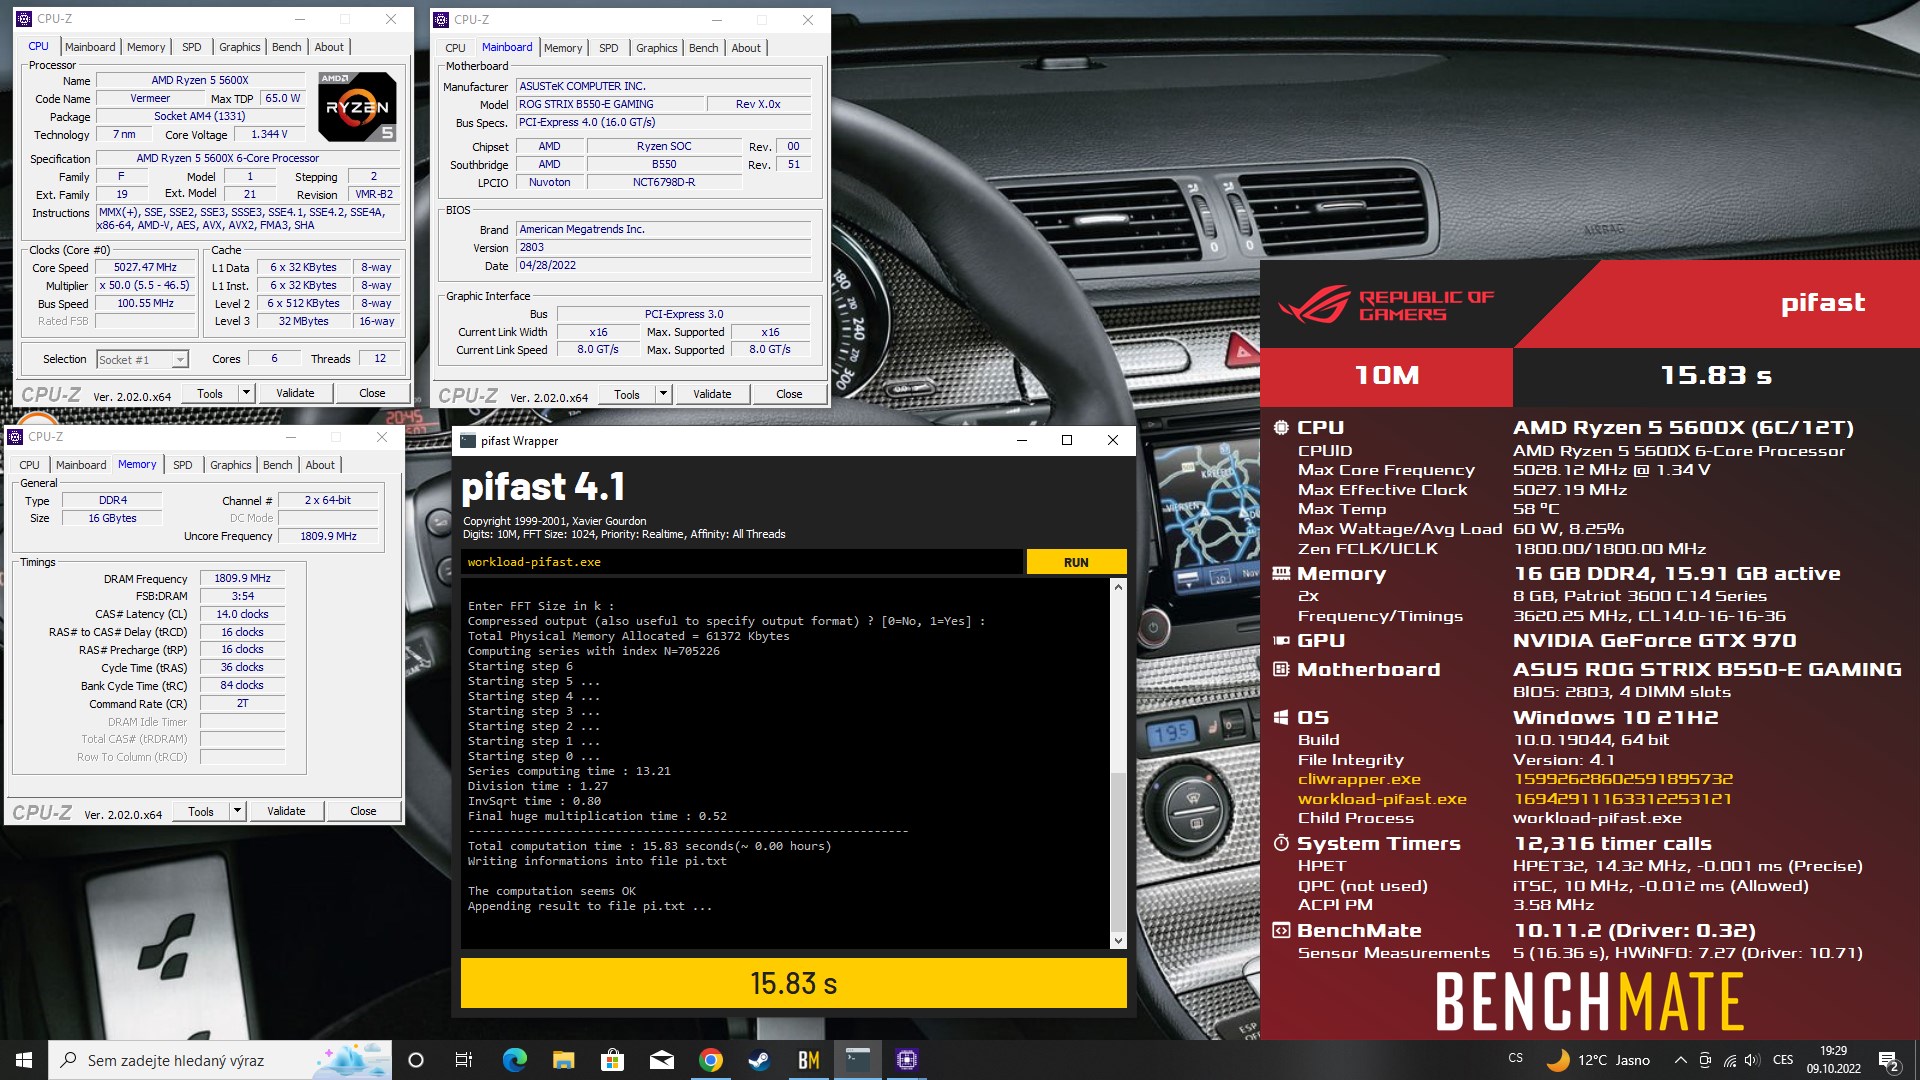Click pifast Wrapper title bar icon
The image size is (1920, 1080).
pos(467,441)
